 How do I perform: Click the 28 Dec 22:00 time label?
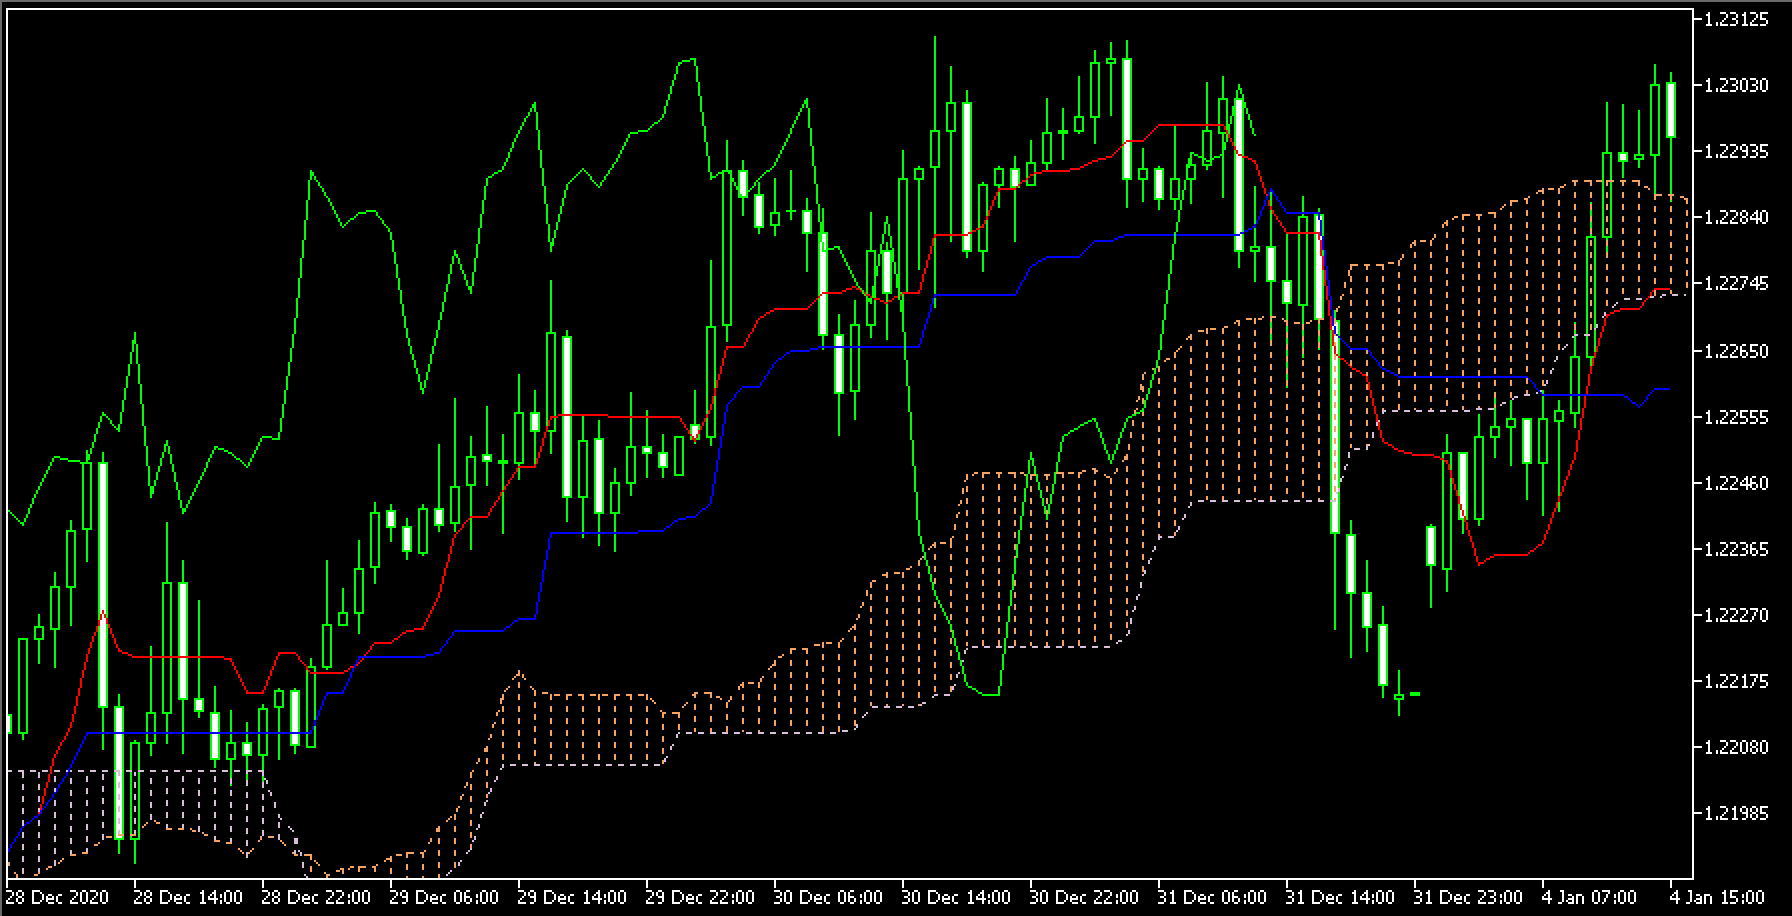click(315, 896)
